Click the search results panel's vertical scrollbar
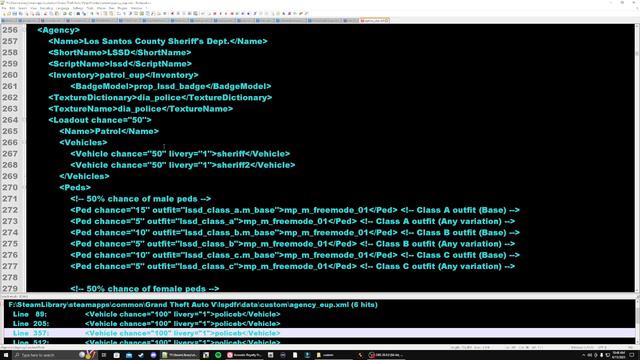640x360 pixels. pos(637,322)
